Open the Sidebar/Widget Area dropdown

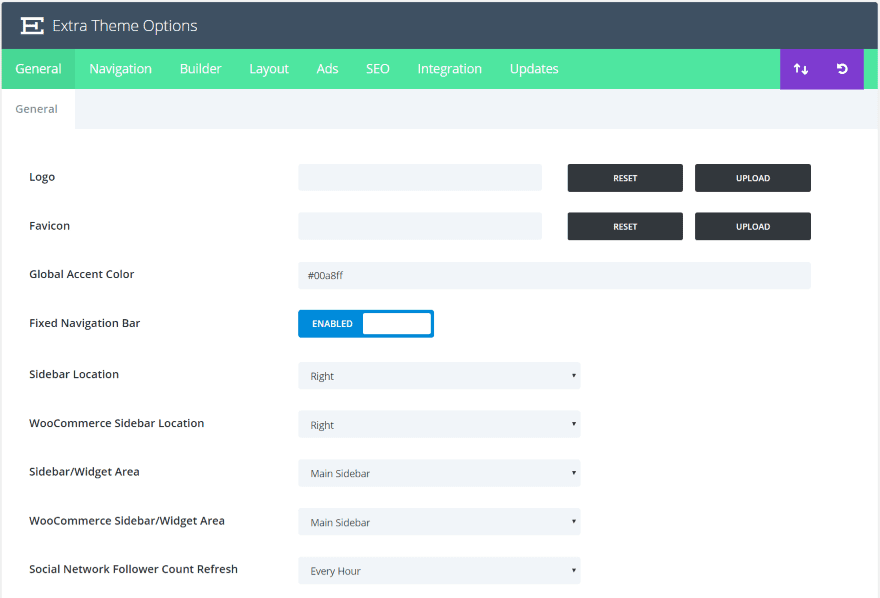tap(438, 473)
